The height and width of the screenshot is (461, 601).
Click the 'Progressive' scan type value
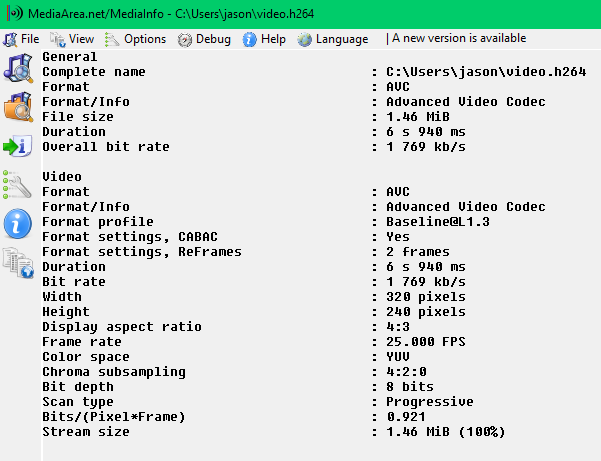pos(430,402)
